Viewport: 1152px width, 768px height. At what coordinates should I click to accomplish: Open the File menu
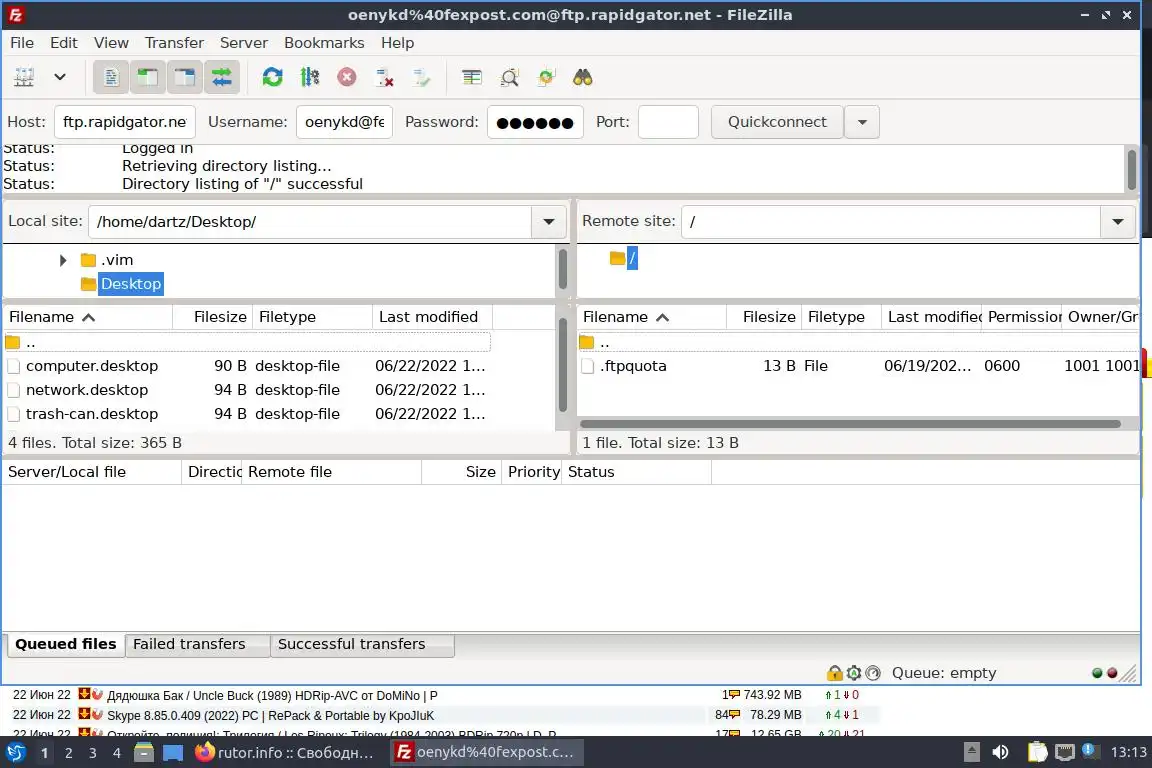22,43
